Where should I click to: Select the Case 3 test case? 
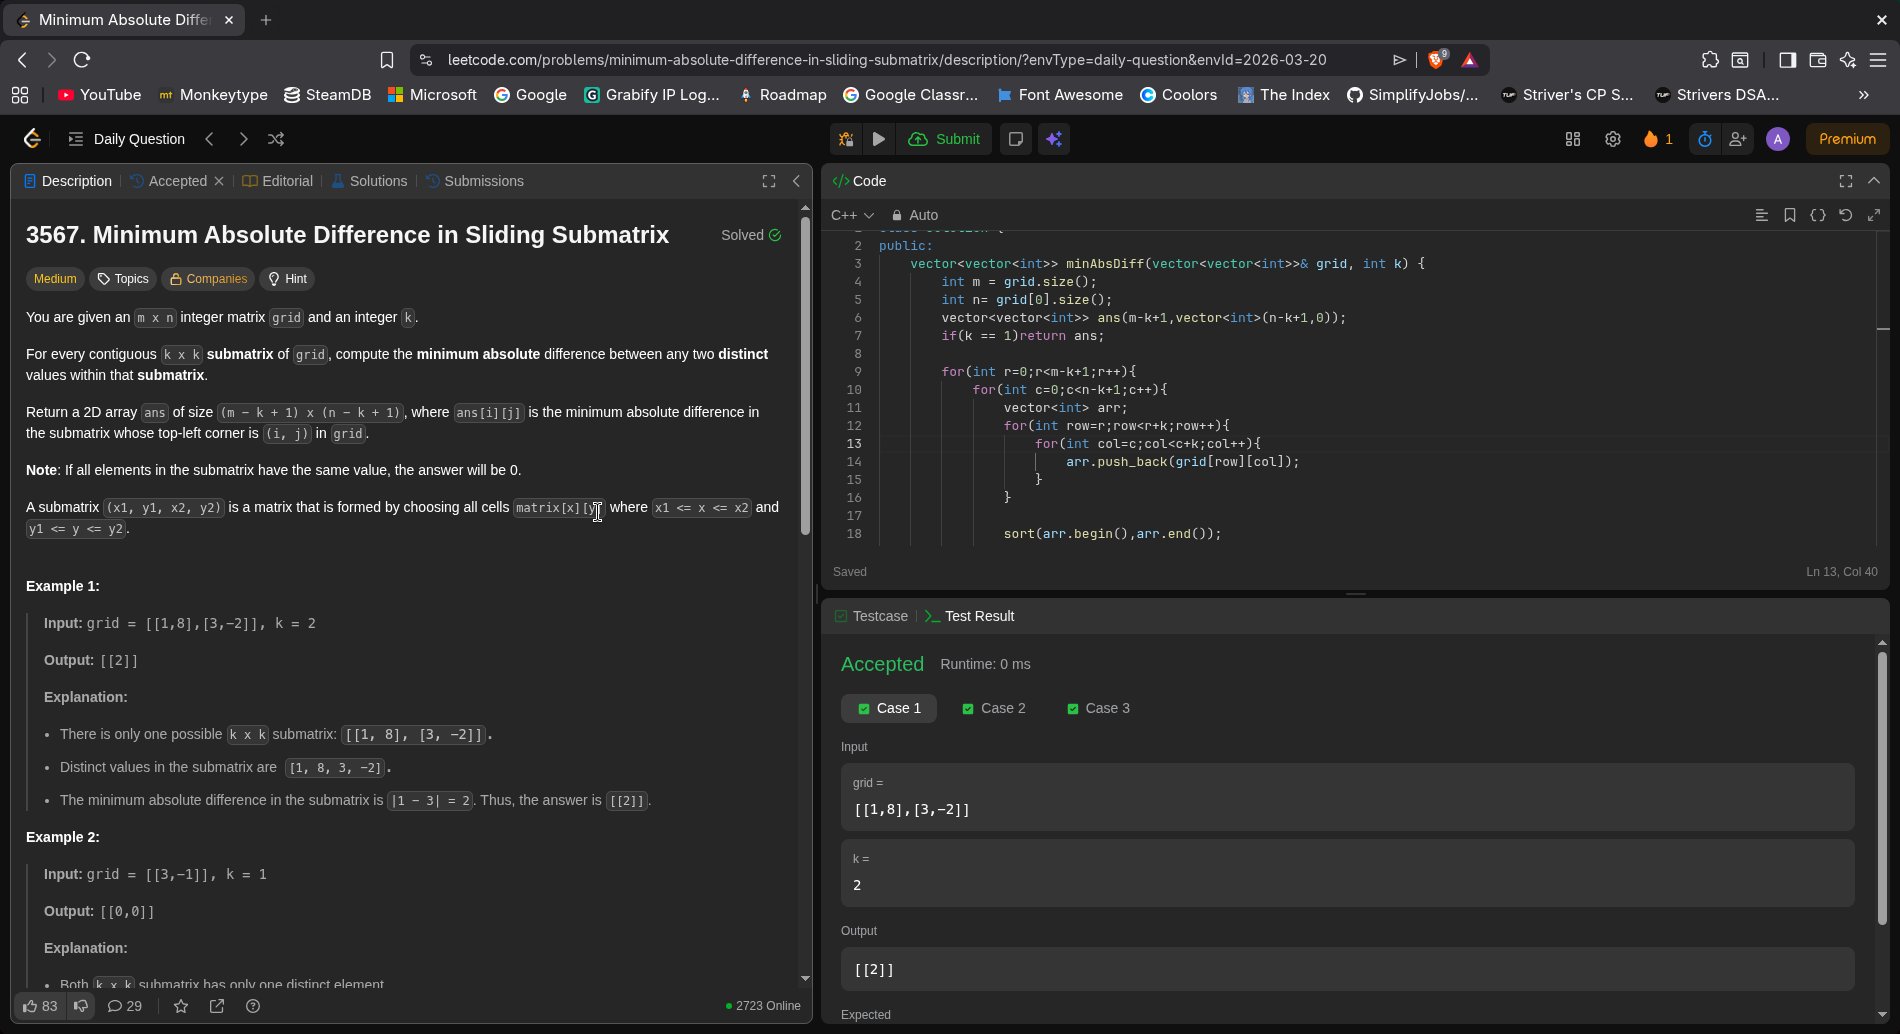tap(1098, 708)
